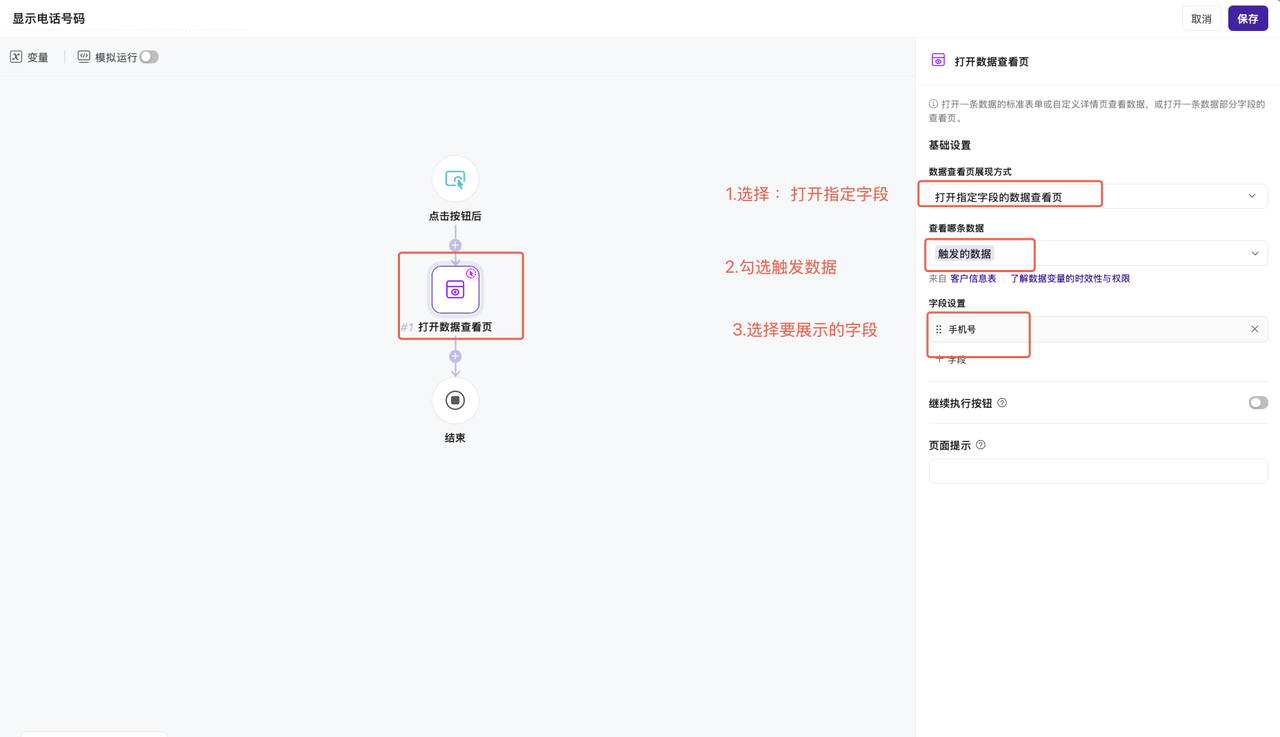1280x737 pixels.
Task: Add a step via plus above 打开数据查看页
Action: [x=455, y=245]
